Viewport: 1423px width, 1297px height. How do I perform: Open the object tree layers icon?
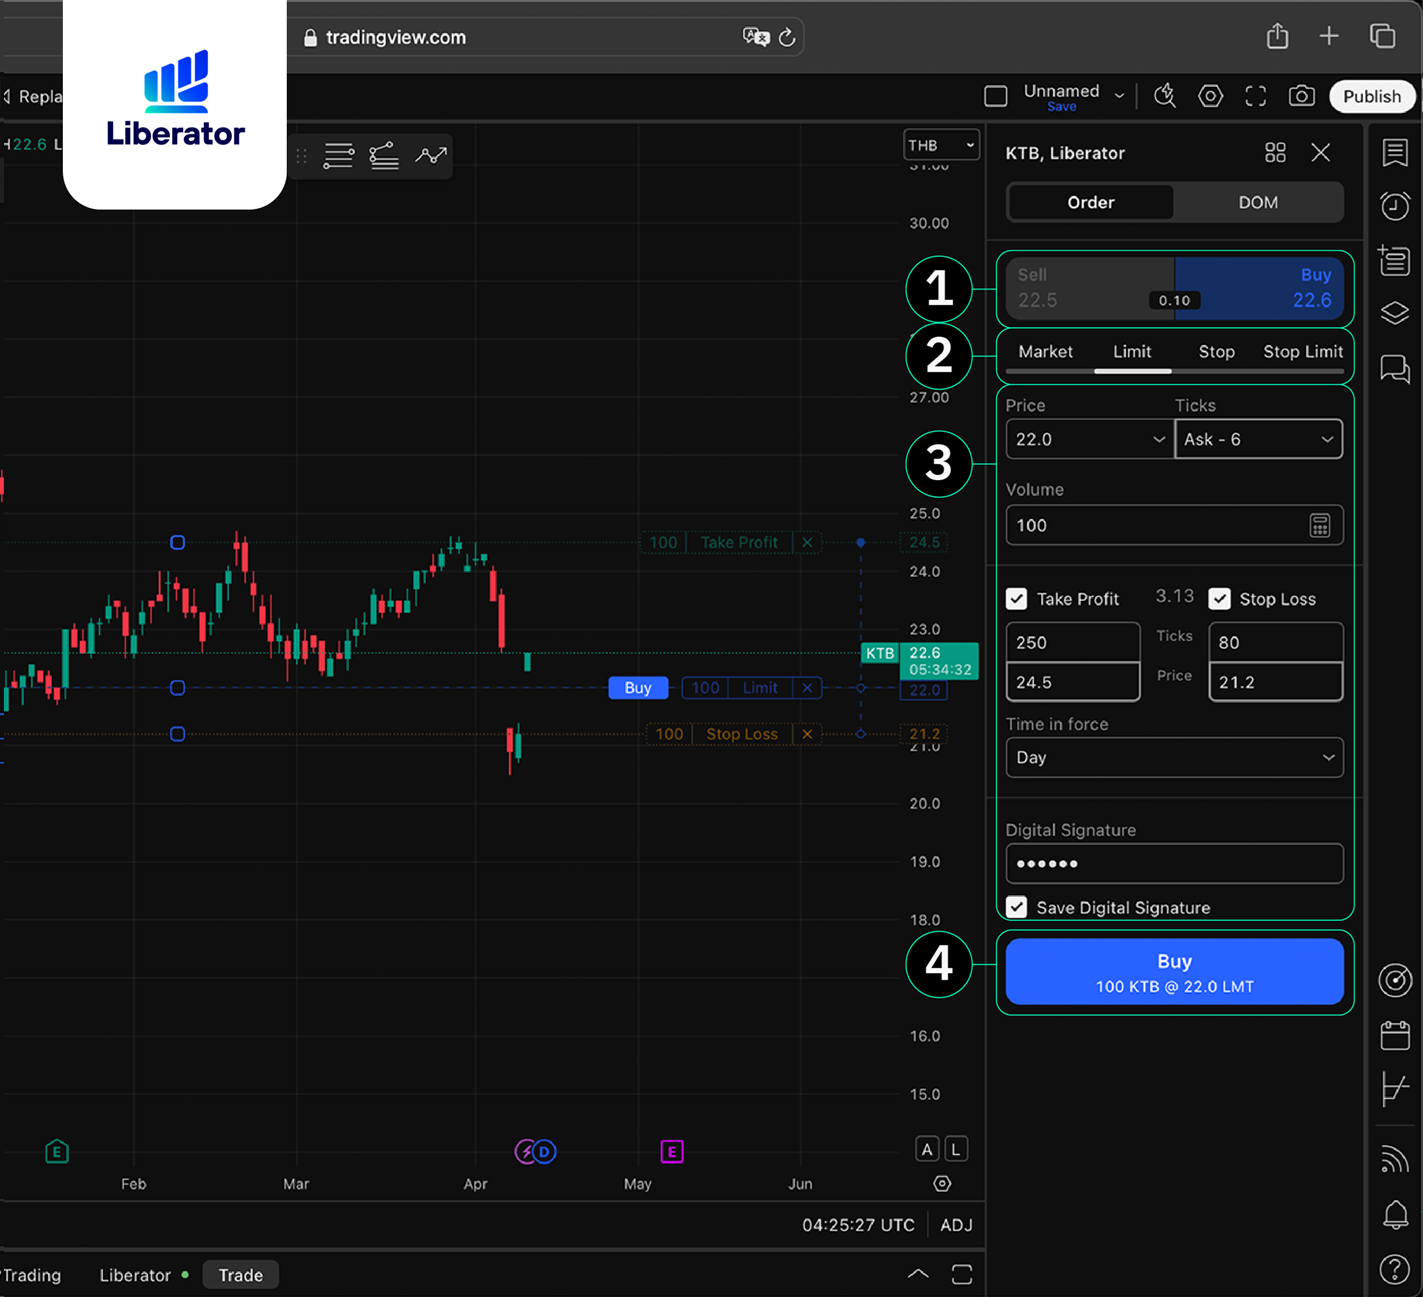1395,313
